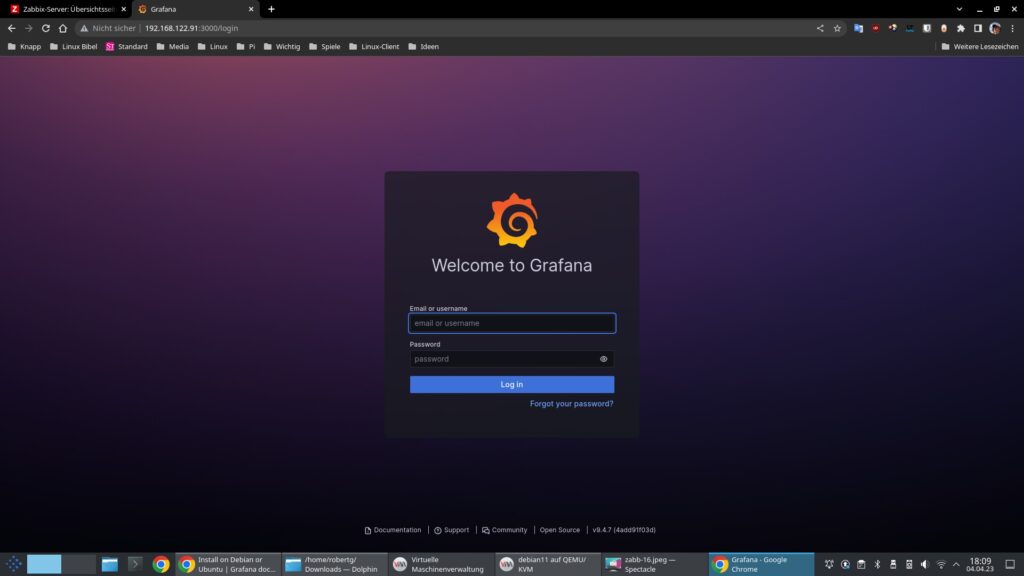Open the tab search dropdown arrow

(x=959, y=9)
